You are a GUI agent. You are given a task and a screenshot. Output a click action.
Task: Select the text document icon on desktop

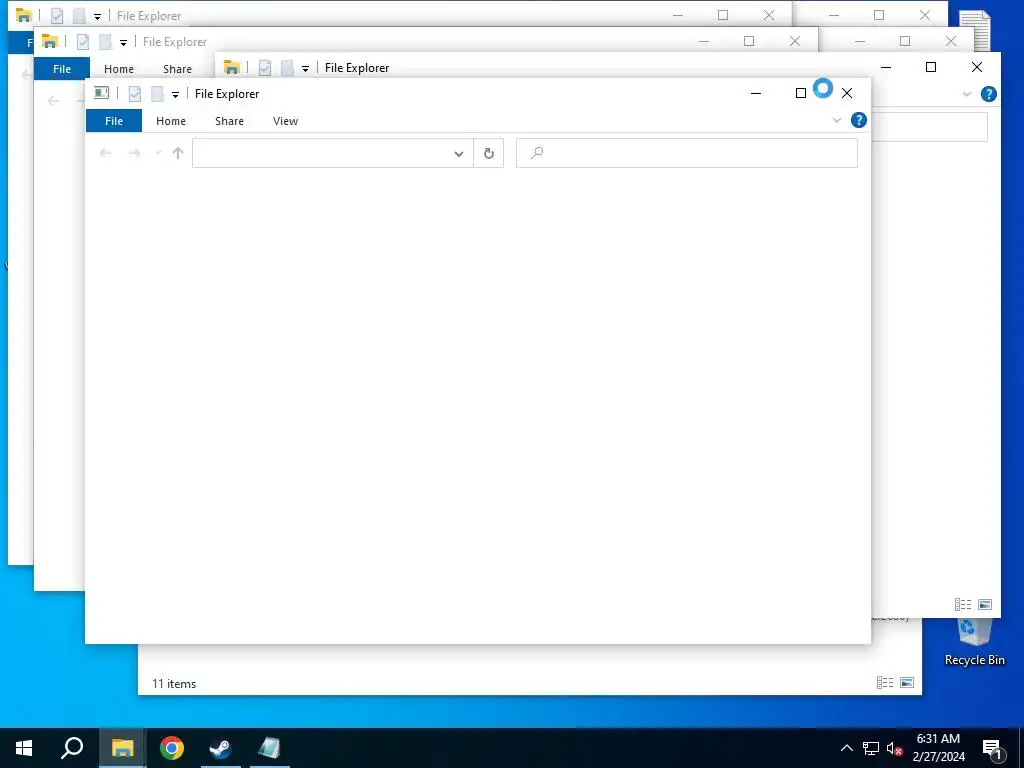pos(976,30)
